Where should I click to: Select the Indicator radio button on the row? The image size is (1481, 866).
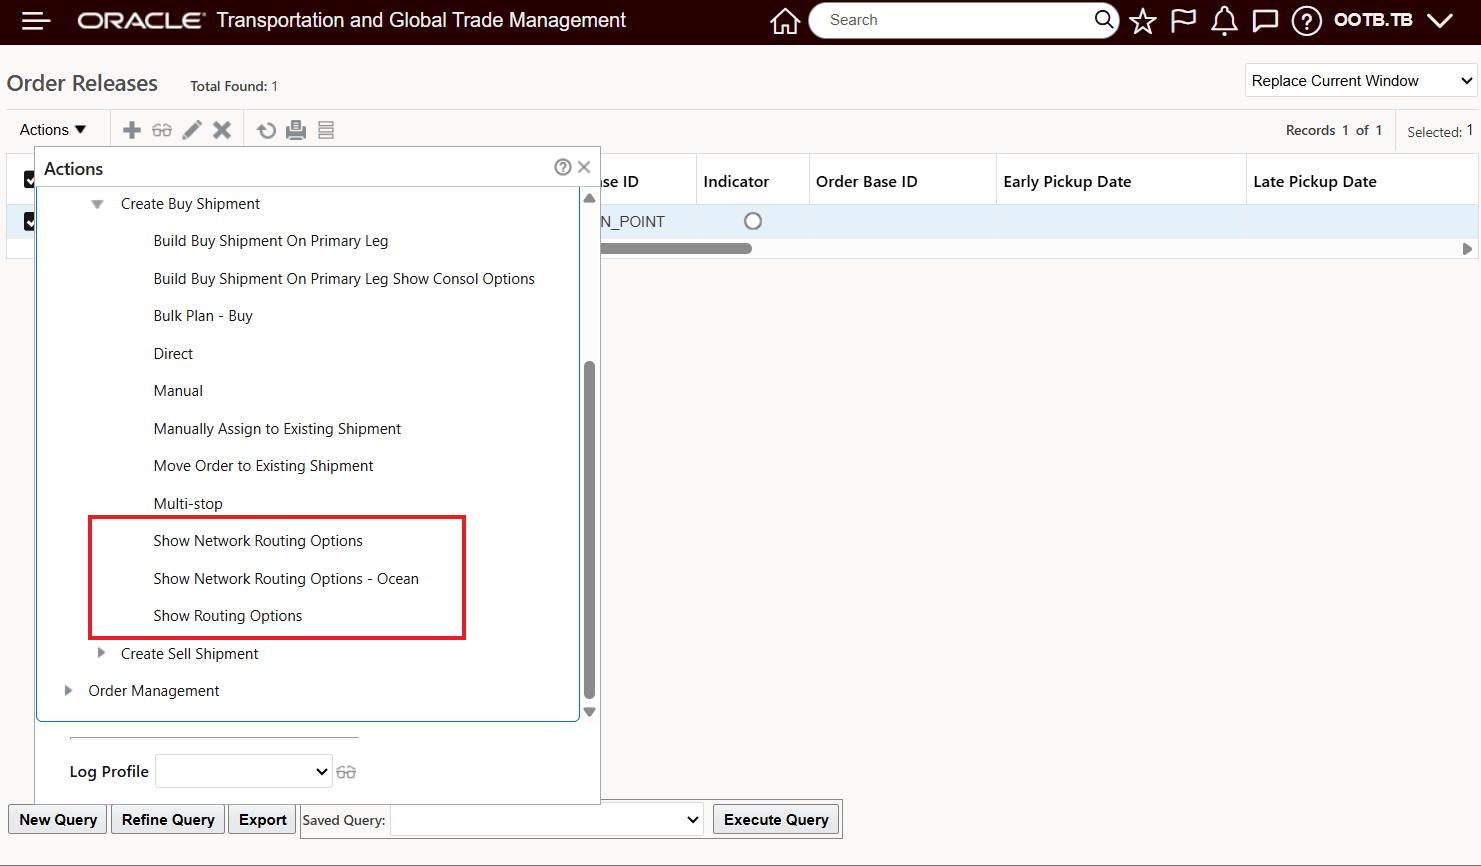pyautogui.click(x=752, y=221)
